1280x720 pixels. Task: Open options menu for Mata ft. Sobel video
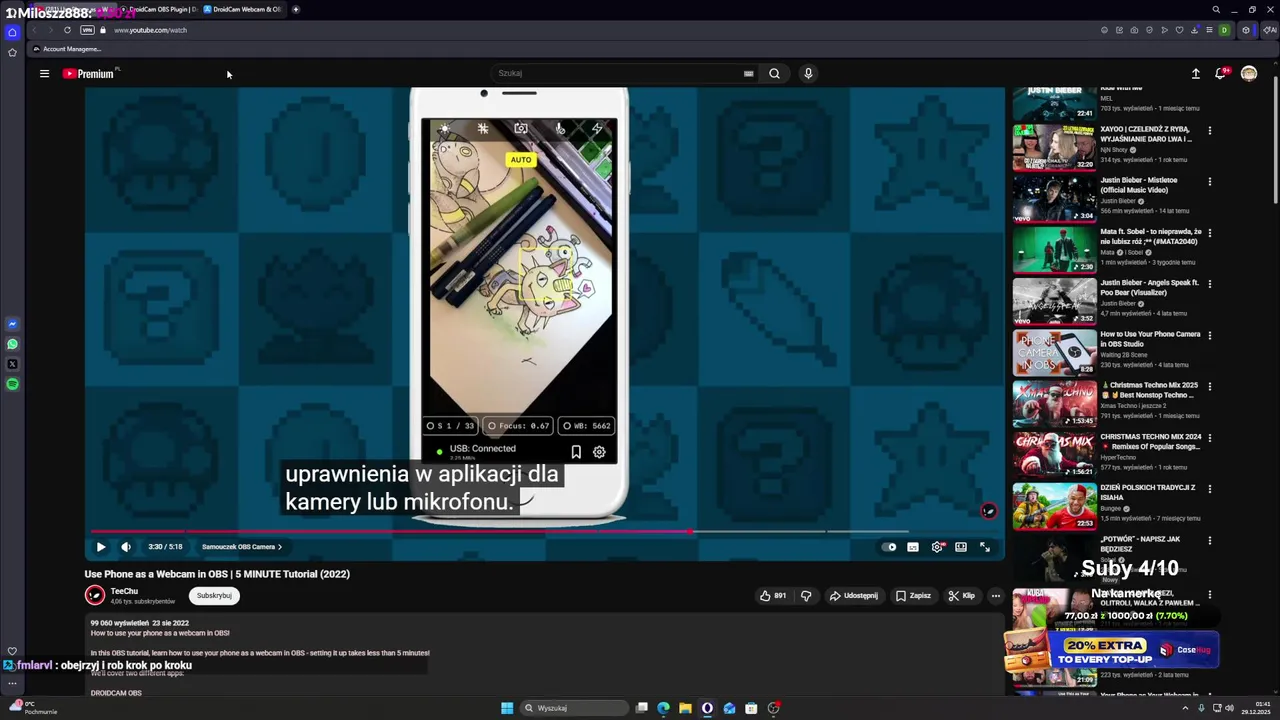pos(1210,233)
